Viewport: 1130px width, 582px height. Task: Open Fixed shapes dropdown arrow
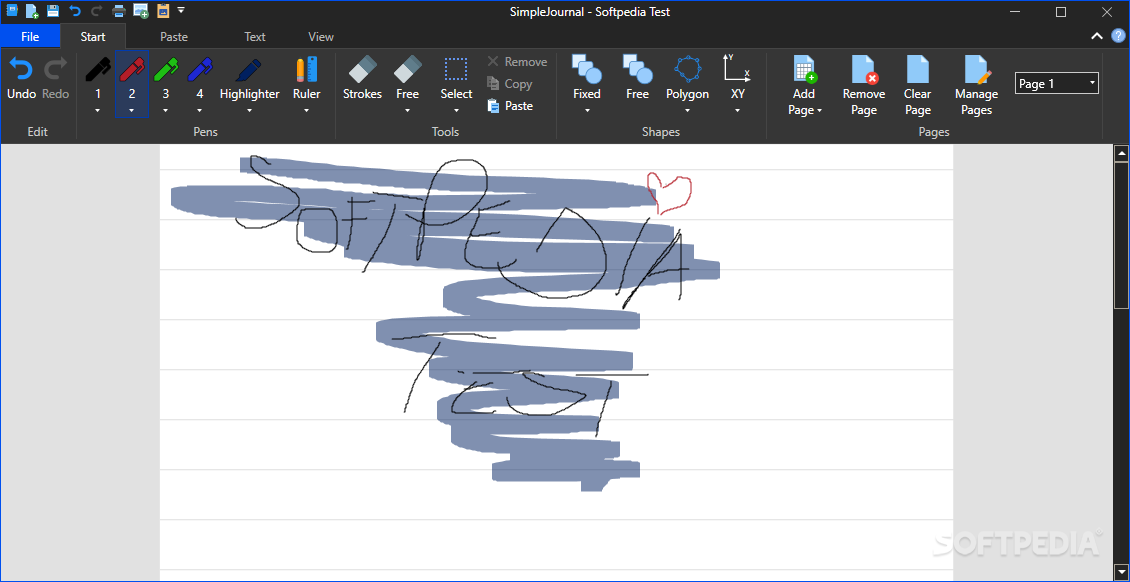[587, 111]
